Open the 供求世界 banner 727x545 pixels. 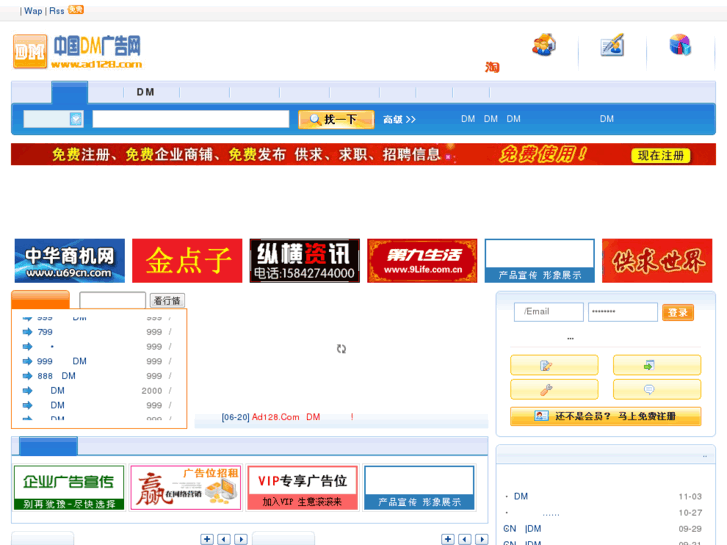pos(657,261)
